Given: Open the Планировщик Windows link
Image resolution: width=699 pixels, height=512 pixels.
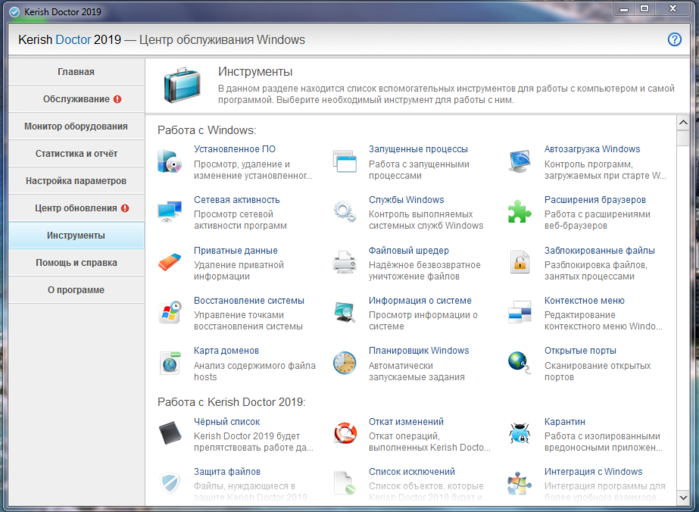Looking at the screenshot, I should [x=419, y=351].
